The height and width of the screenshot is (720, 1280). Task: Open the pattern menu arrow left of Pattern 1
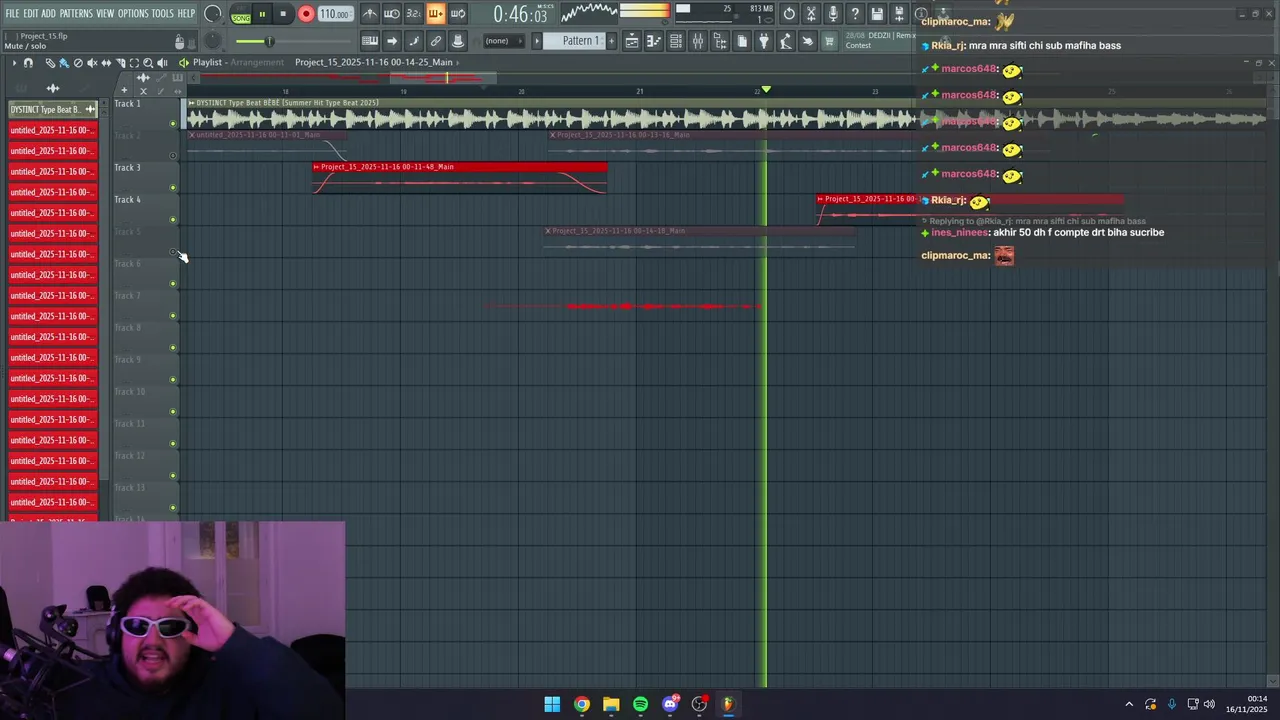pos(537,41)
